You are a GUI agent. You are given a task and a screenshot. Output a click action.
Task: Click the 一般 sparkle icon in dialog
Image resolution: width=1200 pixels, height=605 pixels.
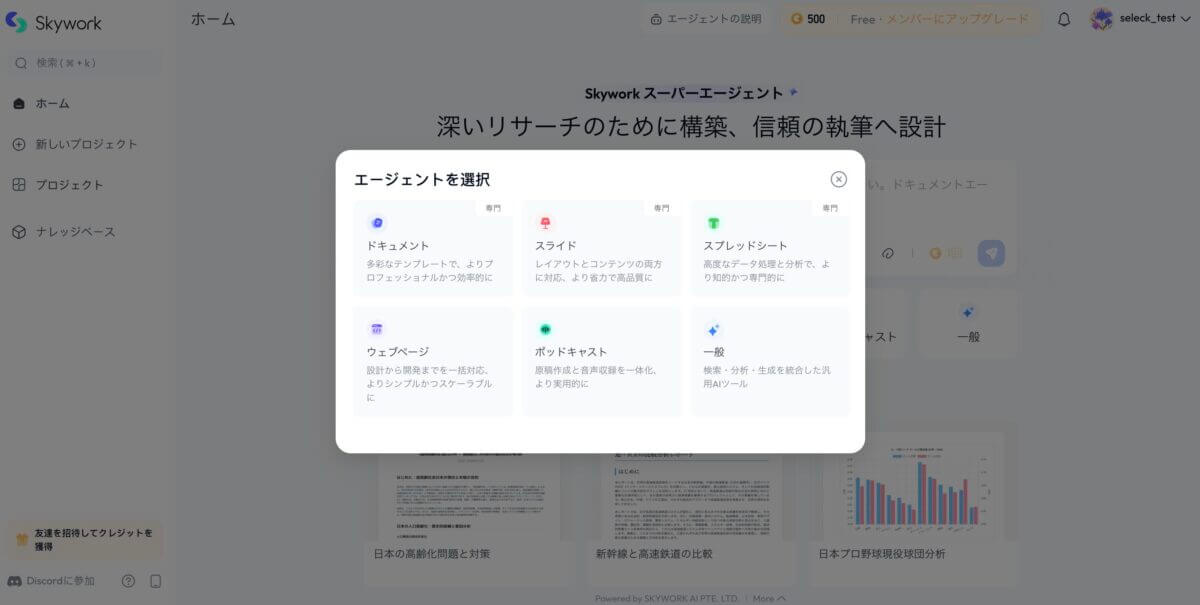(x=713, y=329)
